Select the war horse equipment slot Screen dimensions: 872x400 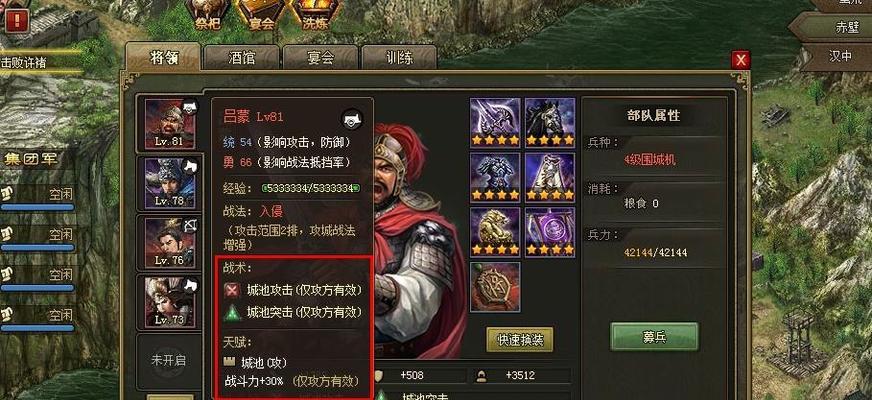tap(550, 122)
